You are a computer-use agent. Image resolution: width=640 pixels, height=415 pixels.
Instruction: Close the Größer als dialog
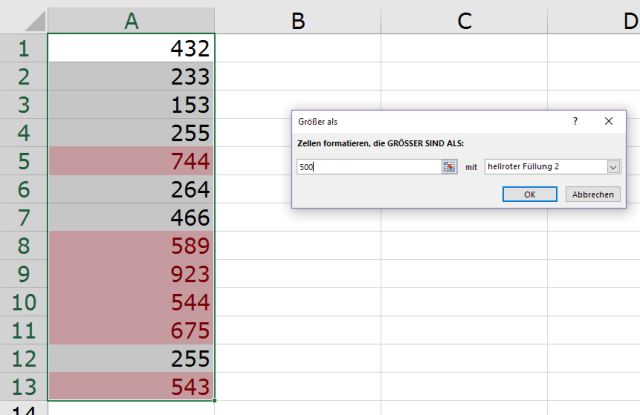(608, 121)
